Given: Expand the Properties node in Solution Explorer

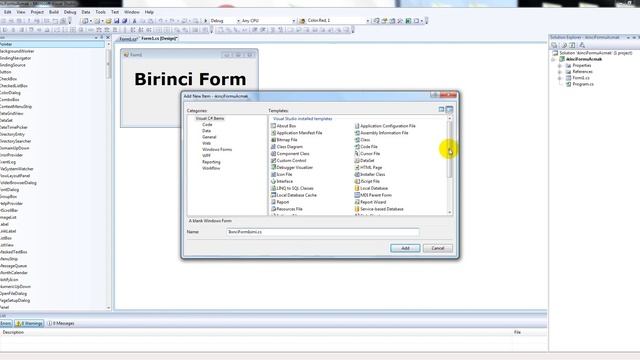Looking at the screenshot, I should tap(560, 66).
